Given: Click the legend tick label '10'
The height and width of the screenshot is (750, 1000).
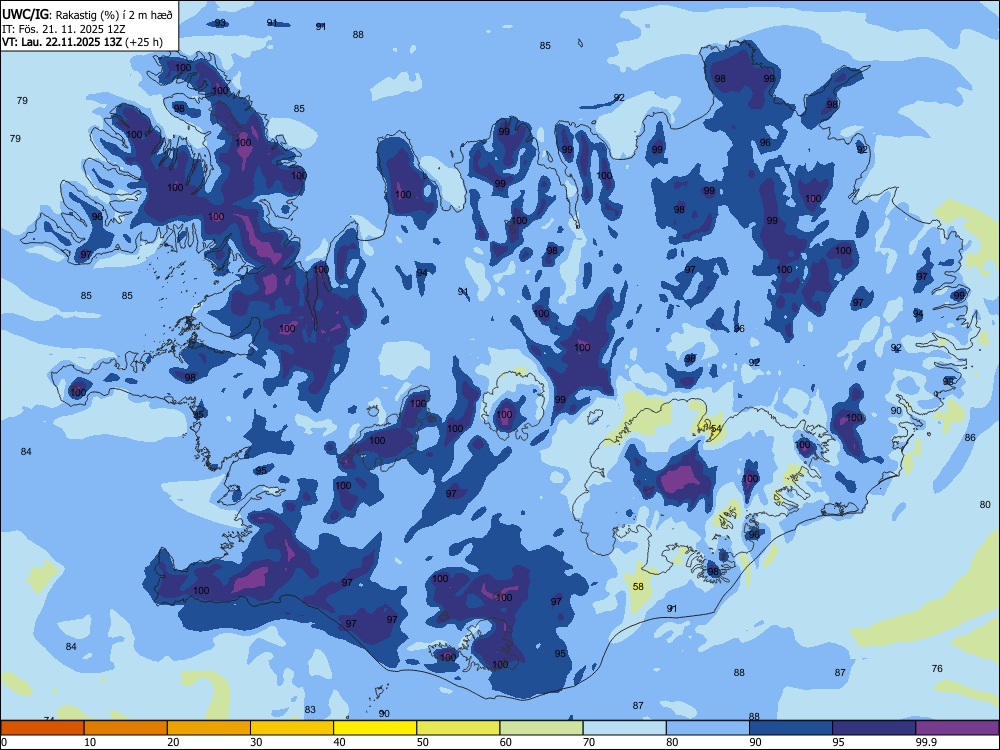Looking at the screenshot, I should click(90, 742).
